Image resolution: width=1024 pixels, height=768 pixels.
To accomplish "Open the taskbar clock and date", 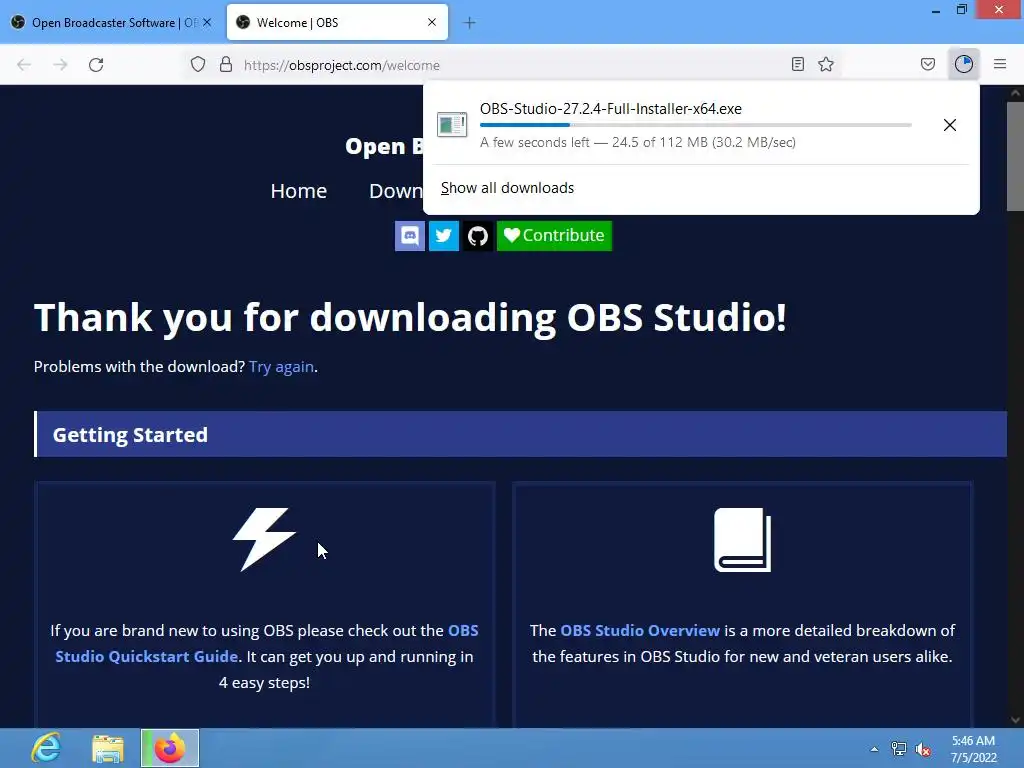I will click(x=974, y=749).
